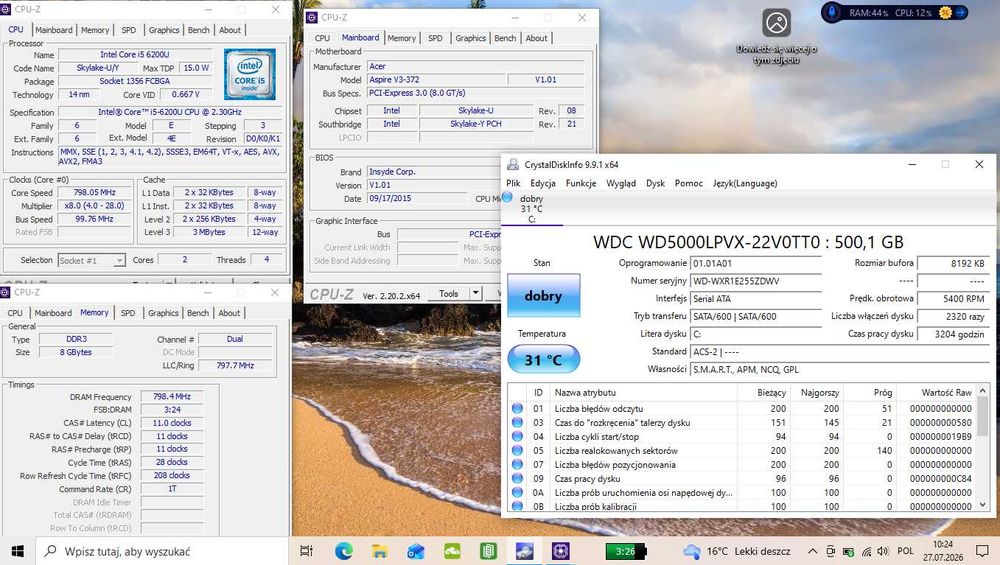
Task: Click the 'Wartość Raw' column header
Action: pos(936,392)
